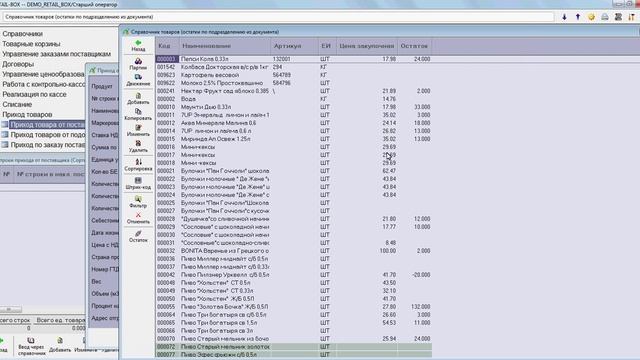Select row Маунти Дью 0.33л
The height and width of the screenshot is (360, 640).
point(293,107)
